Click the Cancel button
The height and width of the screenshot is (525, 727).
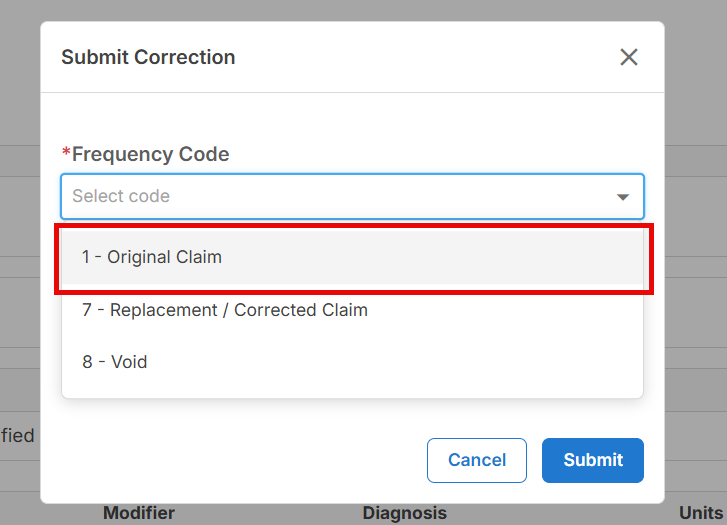(477, 460)
